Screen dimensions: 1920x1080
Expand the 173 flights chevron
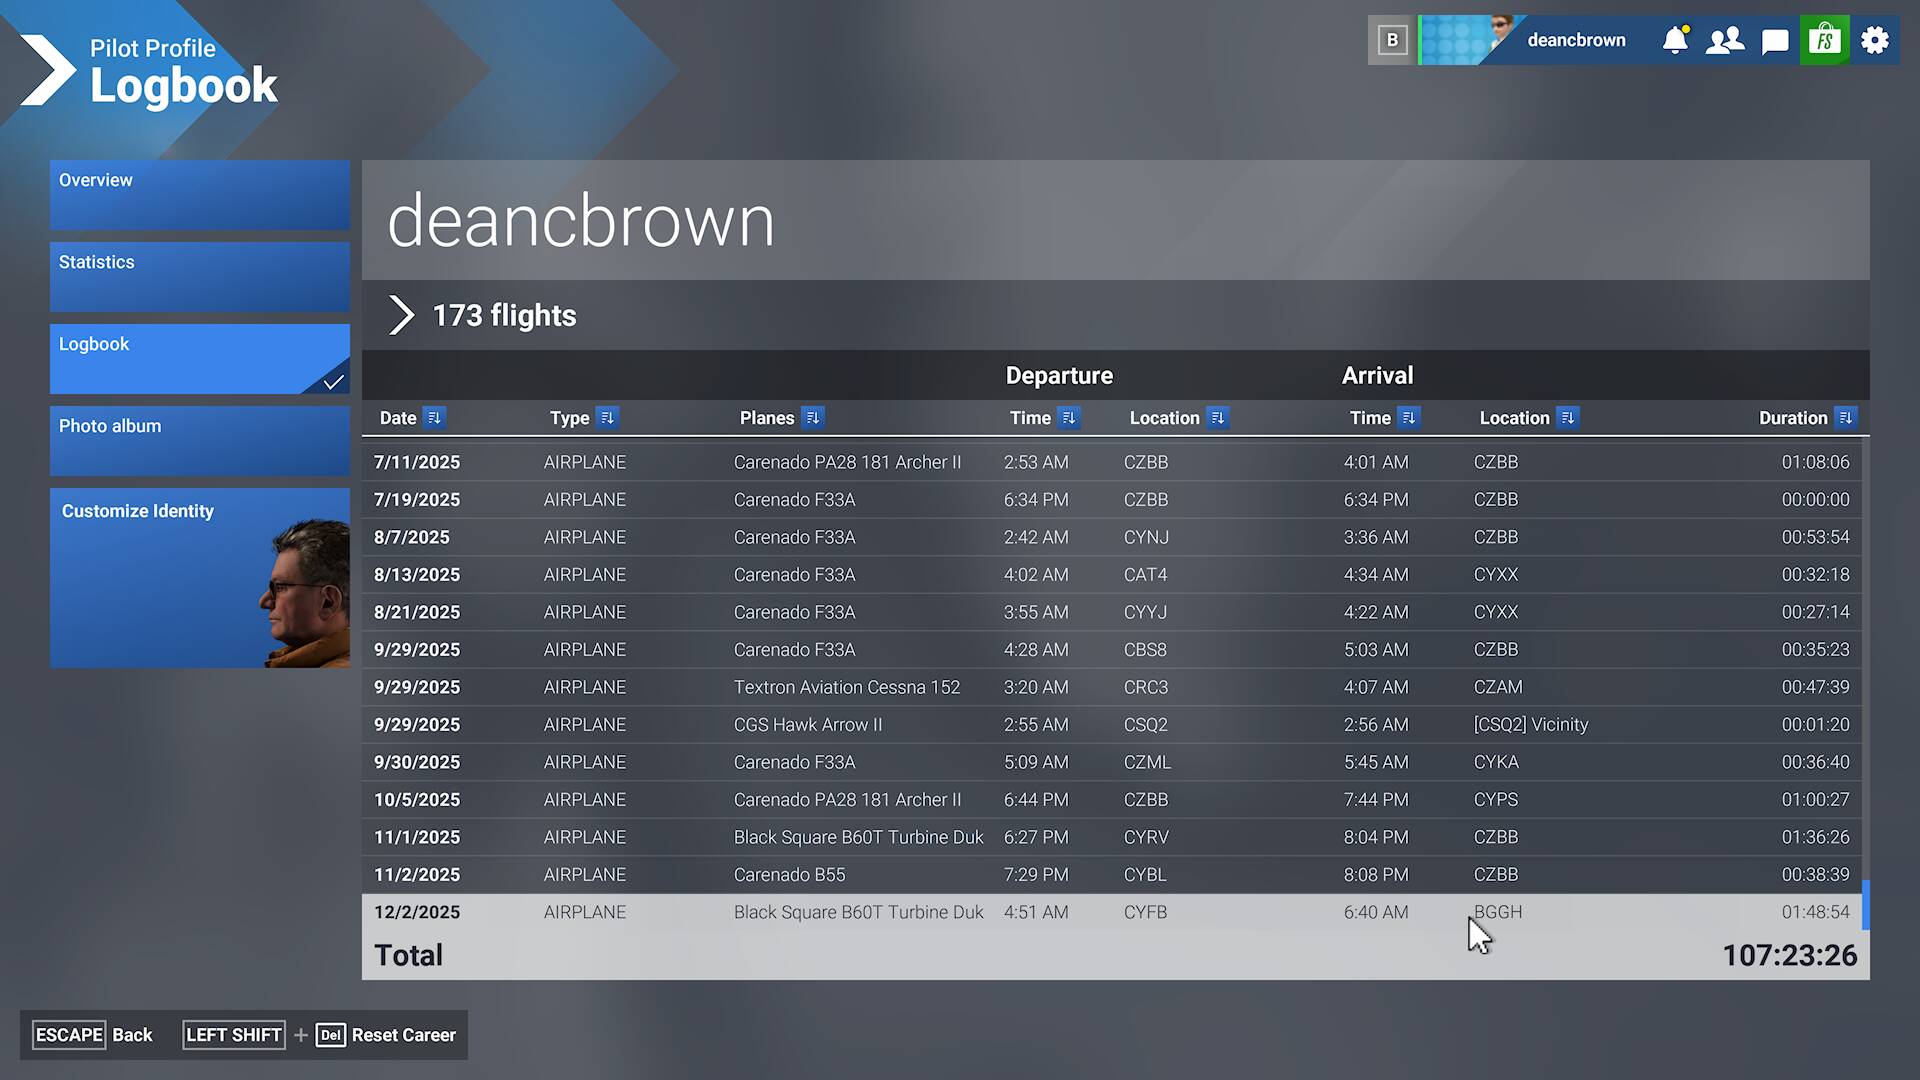pos(401,315)
